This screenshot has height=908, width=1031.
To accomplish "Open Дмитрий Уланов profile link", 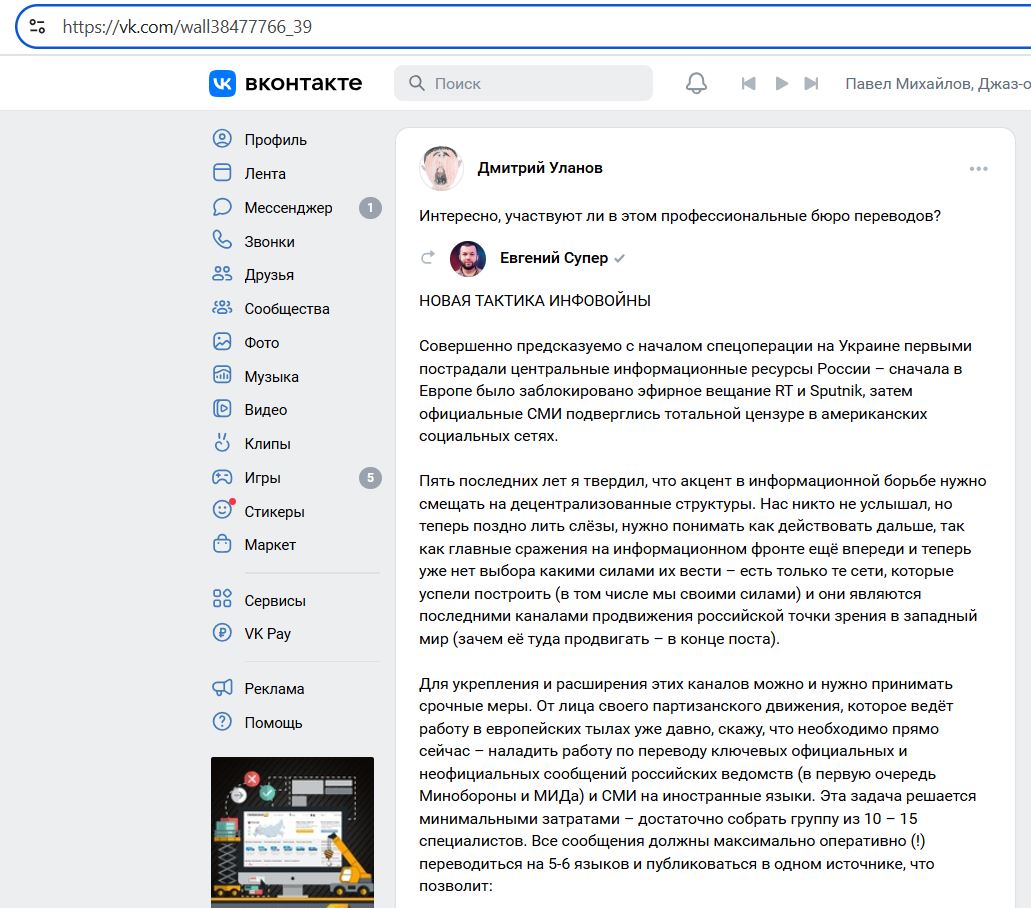I will click(540, 168).
